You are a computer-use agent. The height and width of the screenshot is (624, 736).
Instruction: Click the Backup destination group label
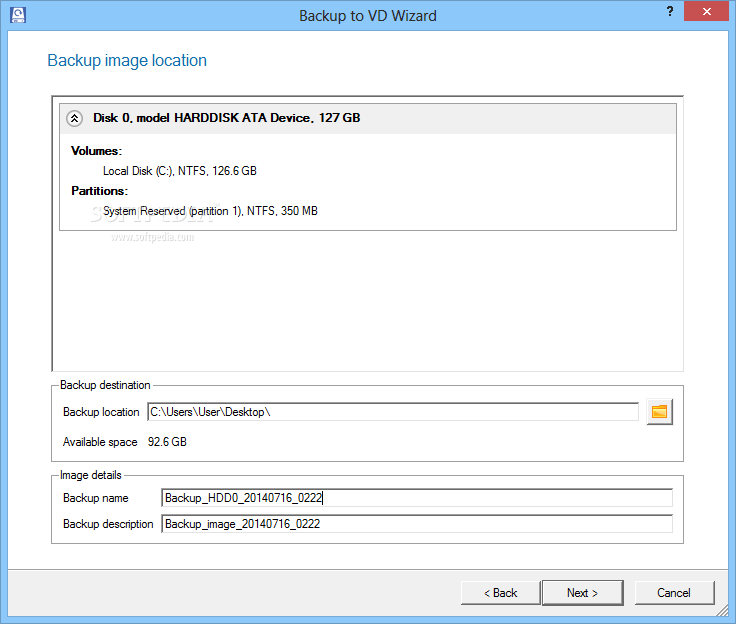105,385
